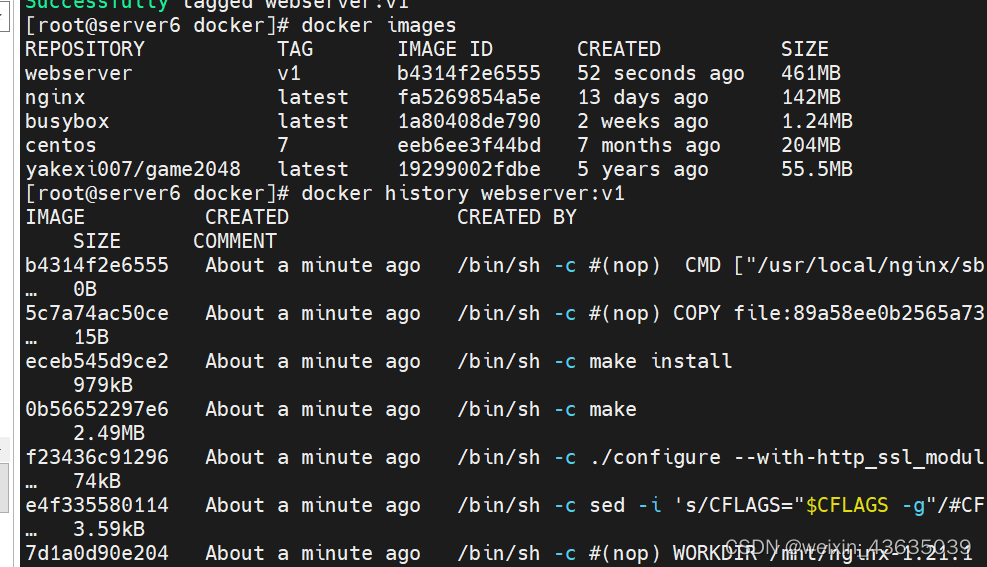Click the 1.24MB size value
Image resolution: width=987 pixels, height=567 pixels.
click(817, 121)
